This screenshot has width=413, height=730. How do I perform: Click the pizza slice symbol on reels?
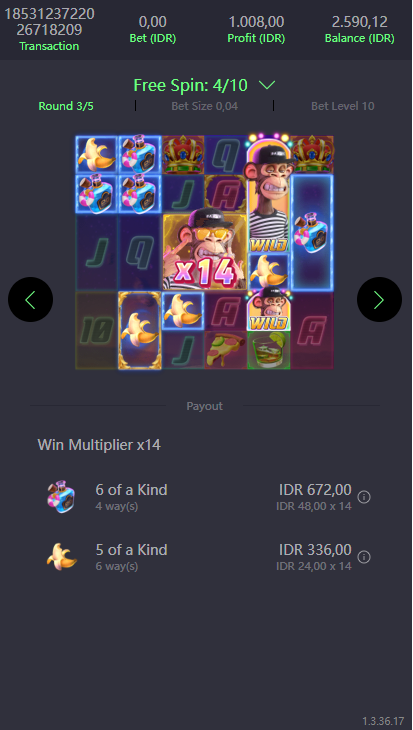(225, 350)
